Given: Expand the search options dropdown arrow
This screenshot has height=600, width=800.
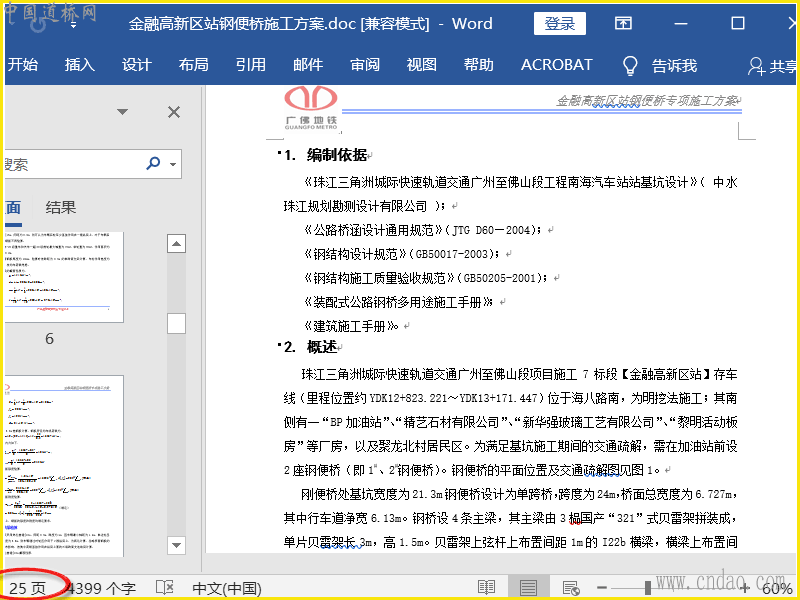Looking at the screenshot, I should [173, 164].
